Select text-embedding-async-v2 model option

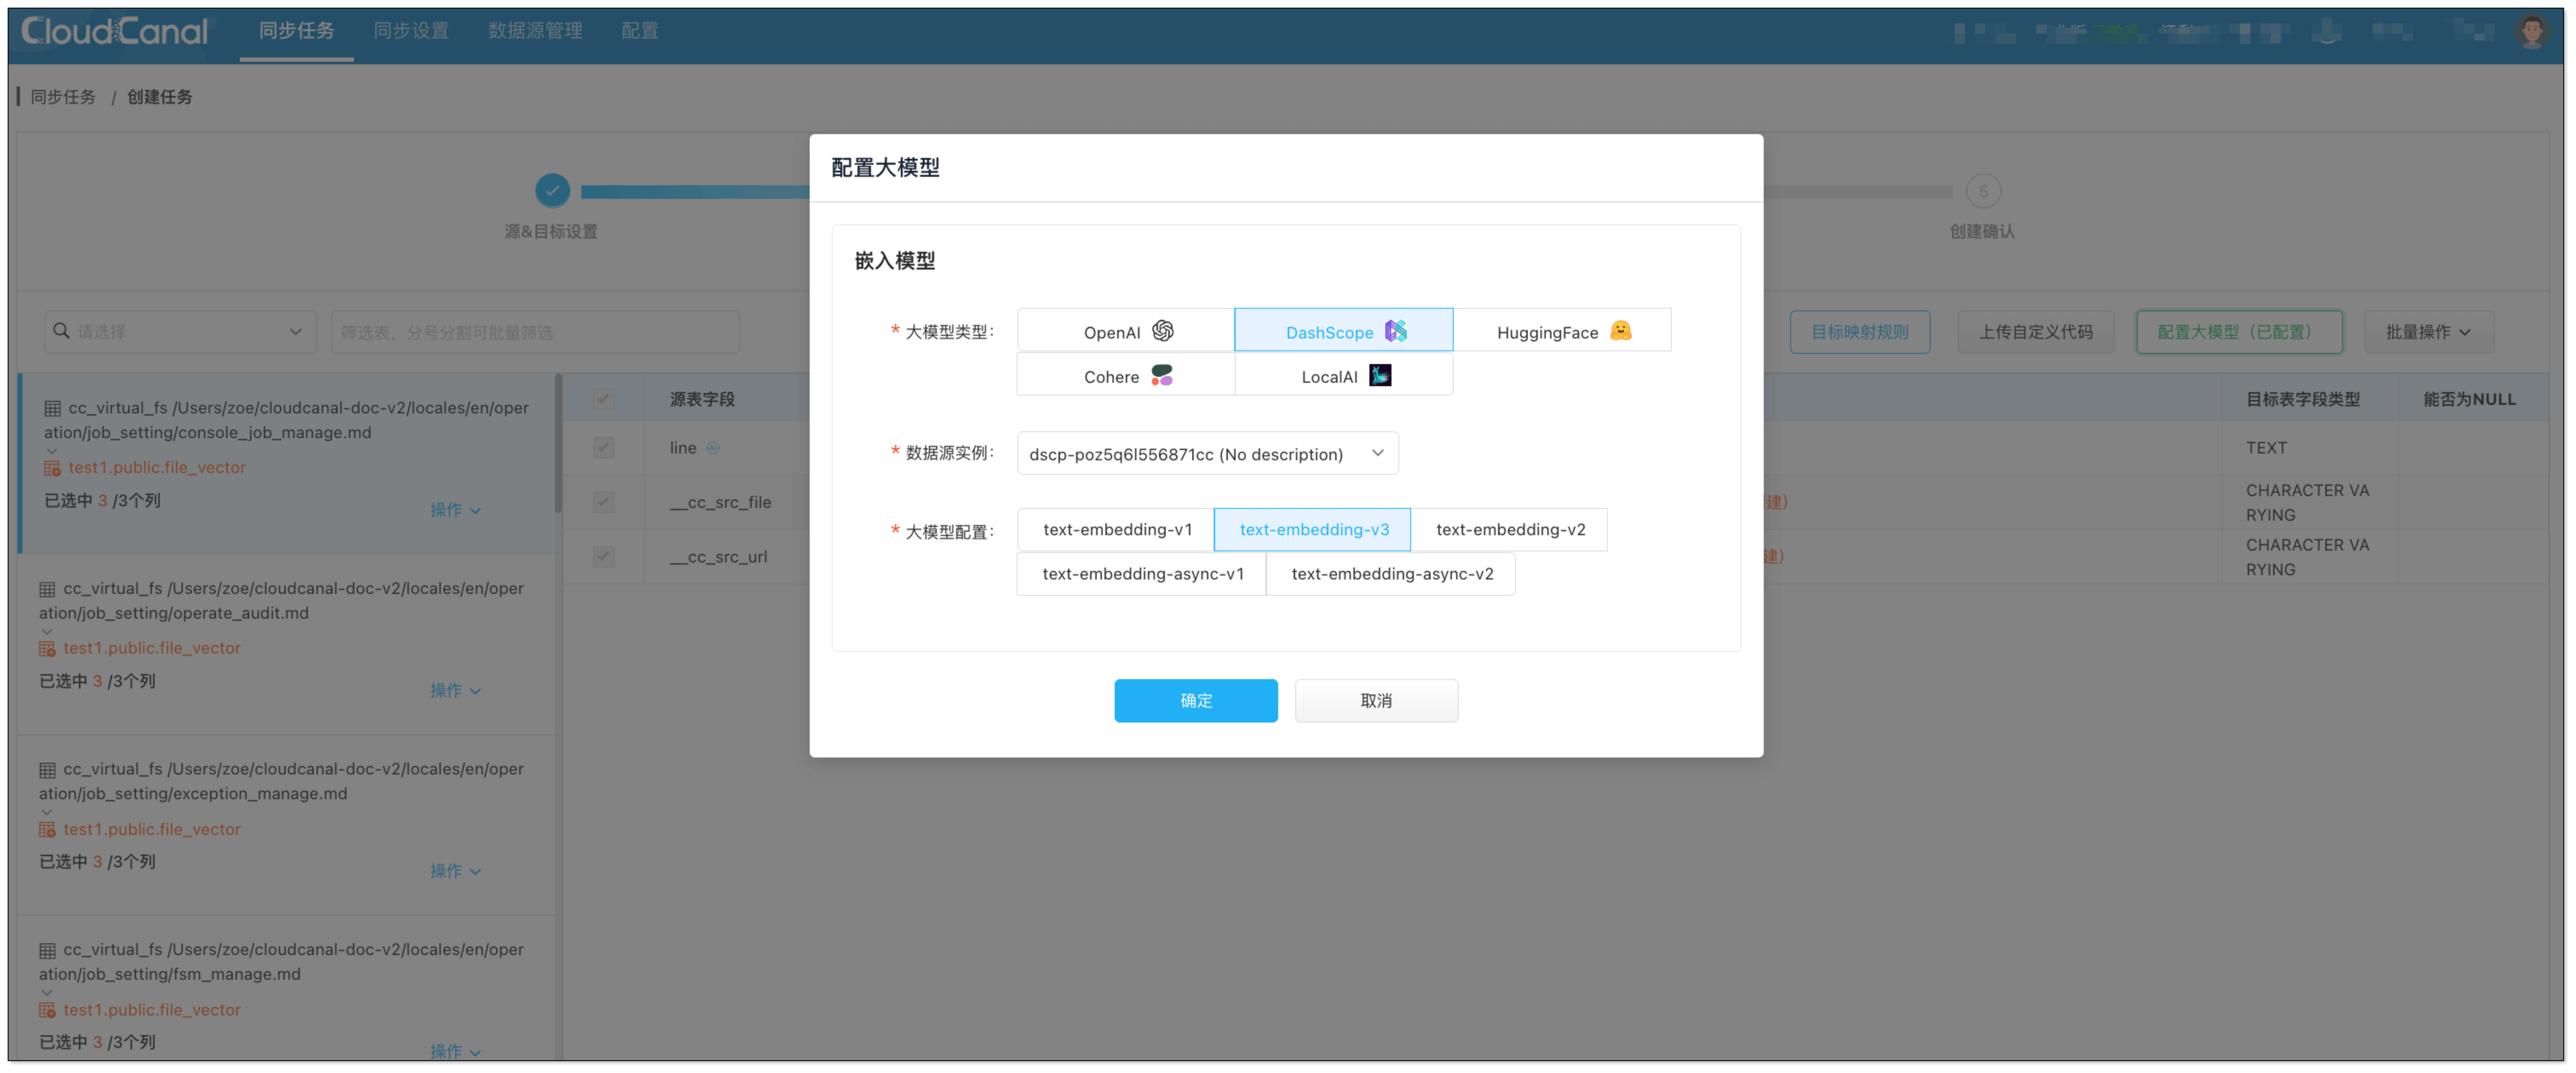point(1391,573)
